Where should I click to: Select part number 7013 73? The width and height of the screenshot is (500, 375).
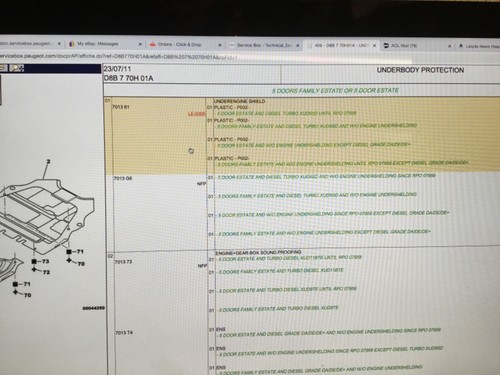coord(124,262)
